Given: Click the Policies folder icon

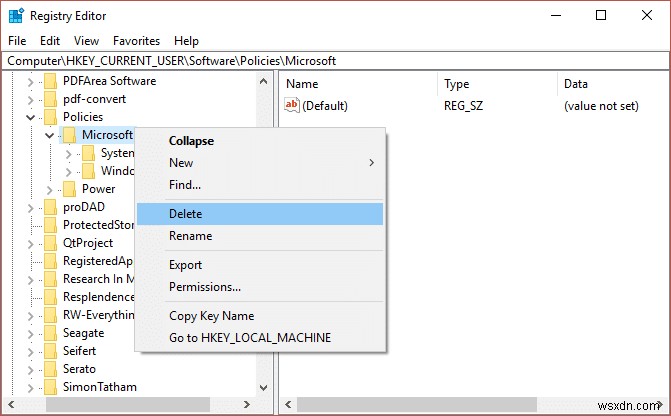Looking at the screenshot, I should tap(50, 117).
